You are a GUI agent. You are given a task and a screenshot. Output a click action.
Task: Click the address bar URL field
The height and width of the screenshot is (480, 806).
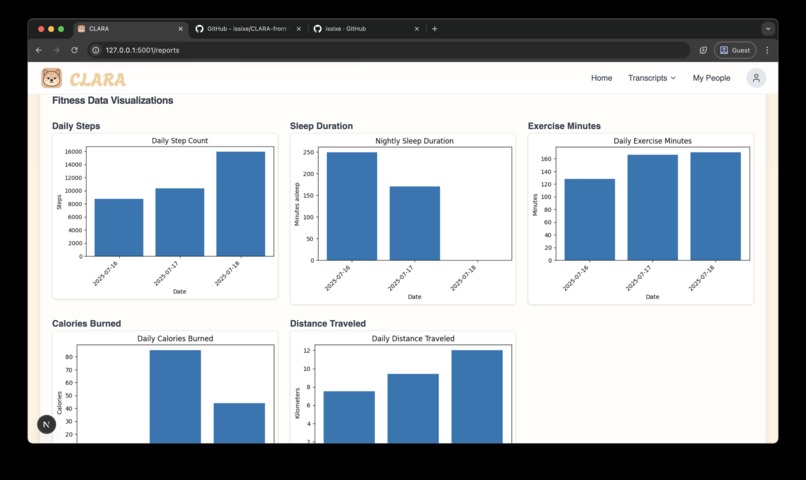388,50
